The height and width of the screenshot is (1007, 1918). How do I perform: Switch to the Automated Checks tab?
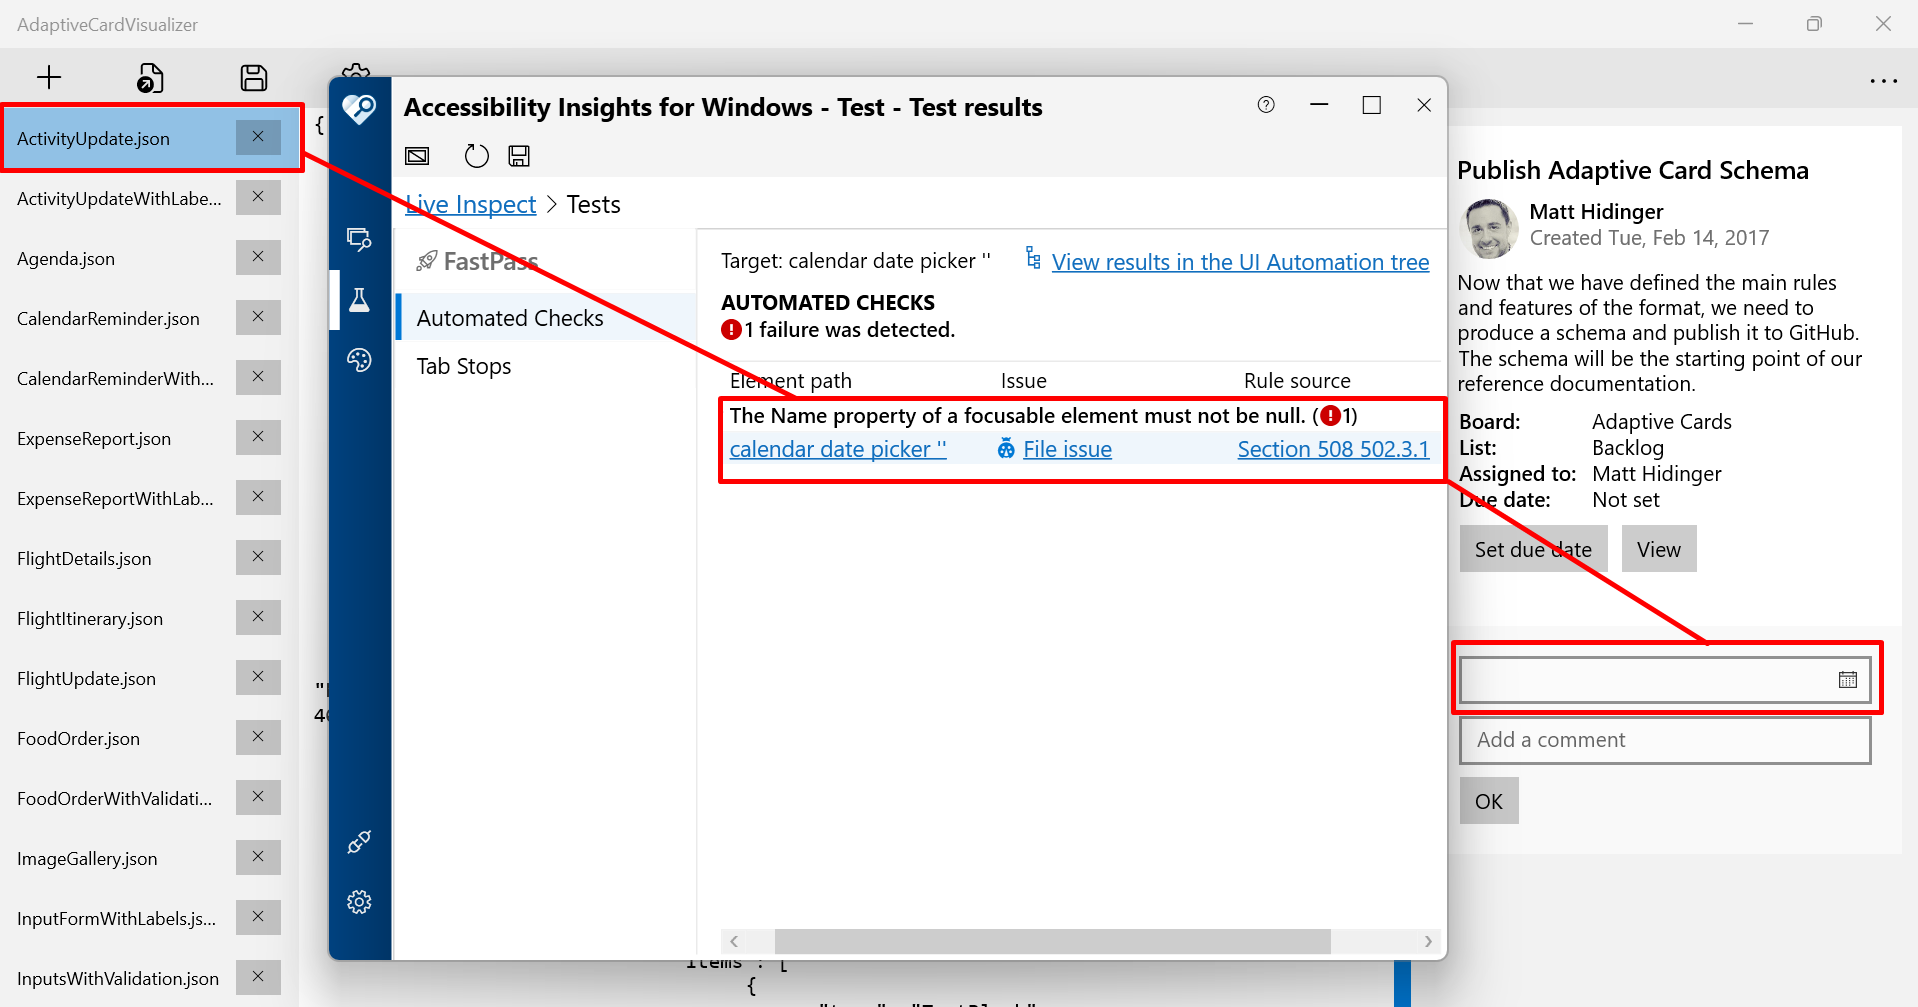pyautogui.click(x=509, y=317)
